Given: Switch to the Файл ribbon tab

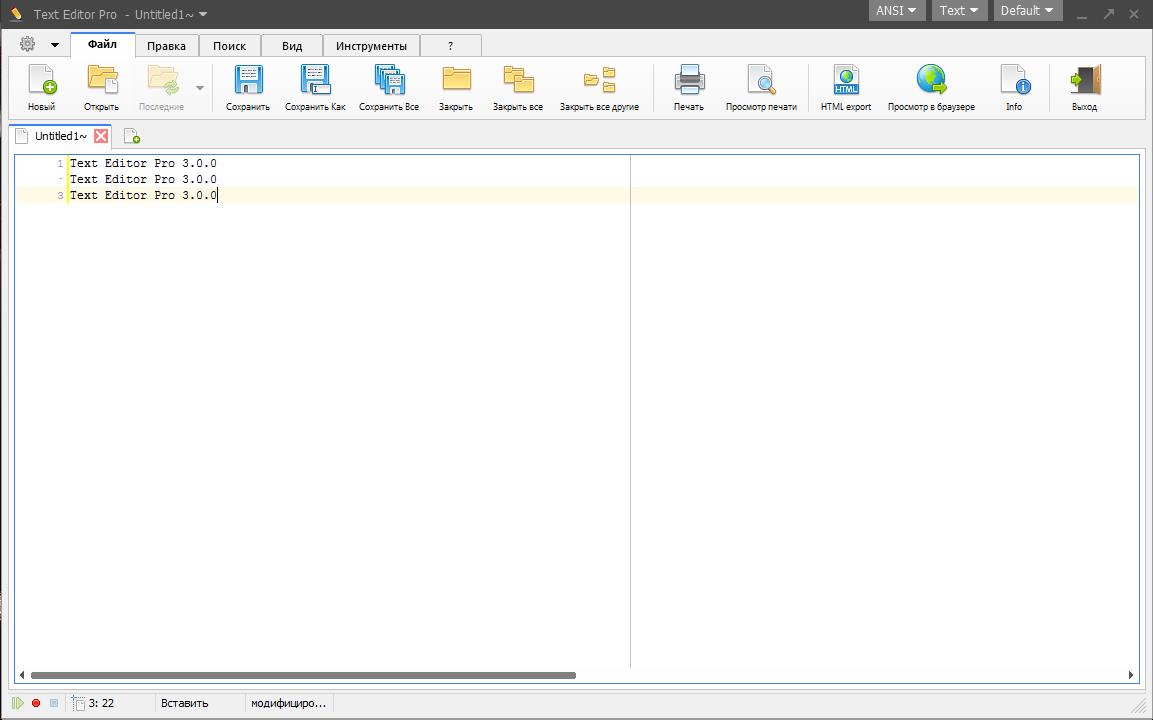Looking at the screenshot, I should (x=102, y=44).
